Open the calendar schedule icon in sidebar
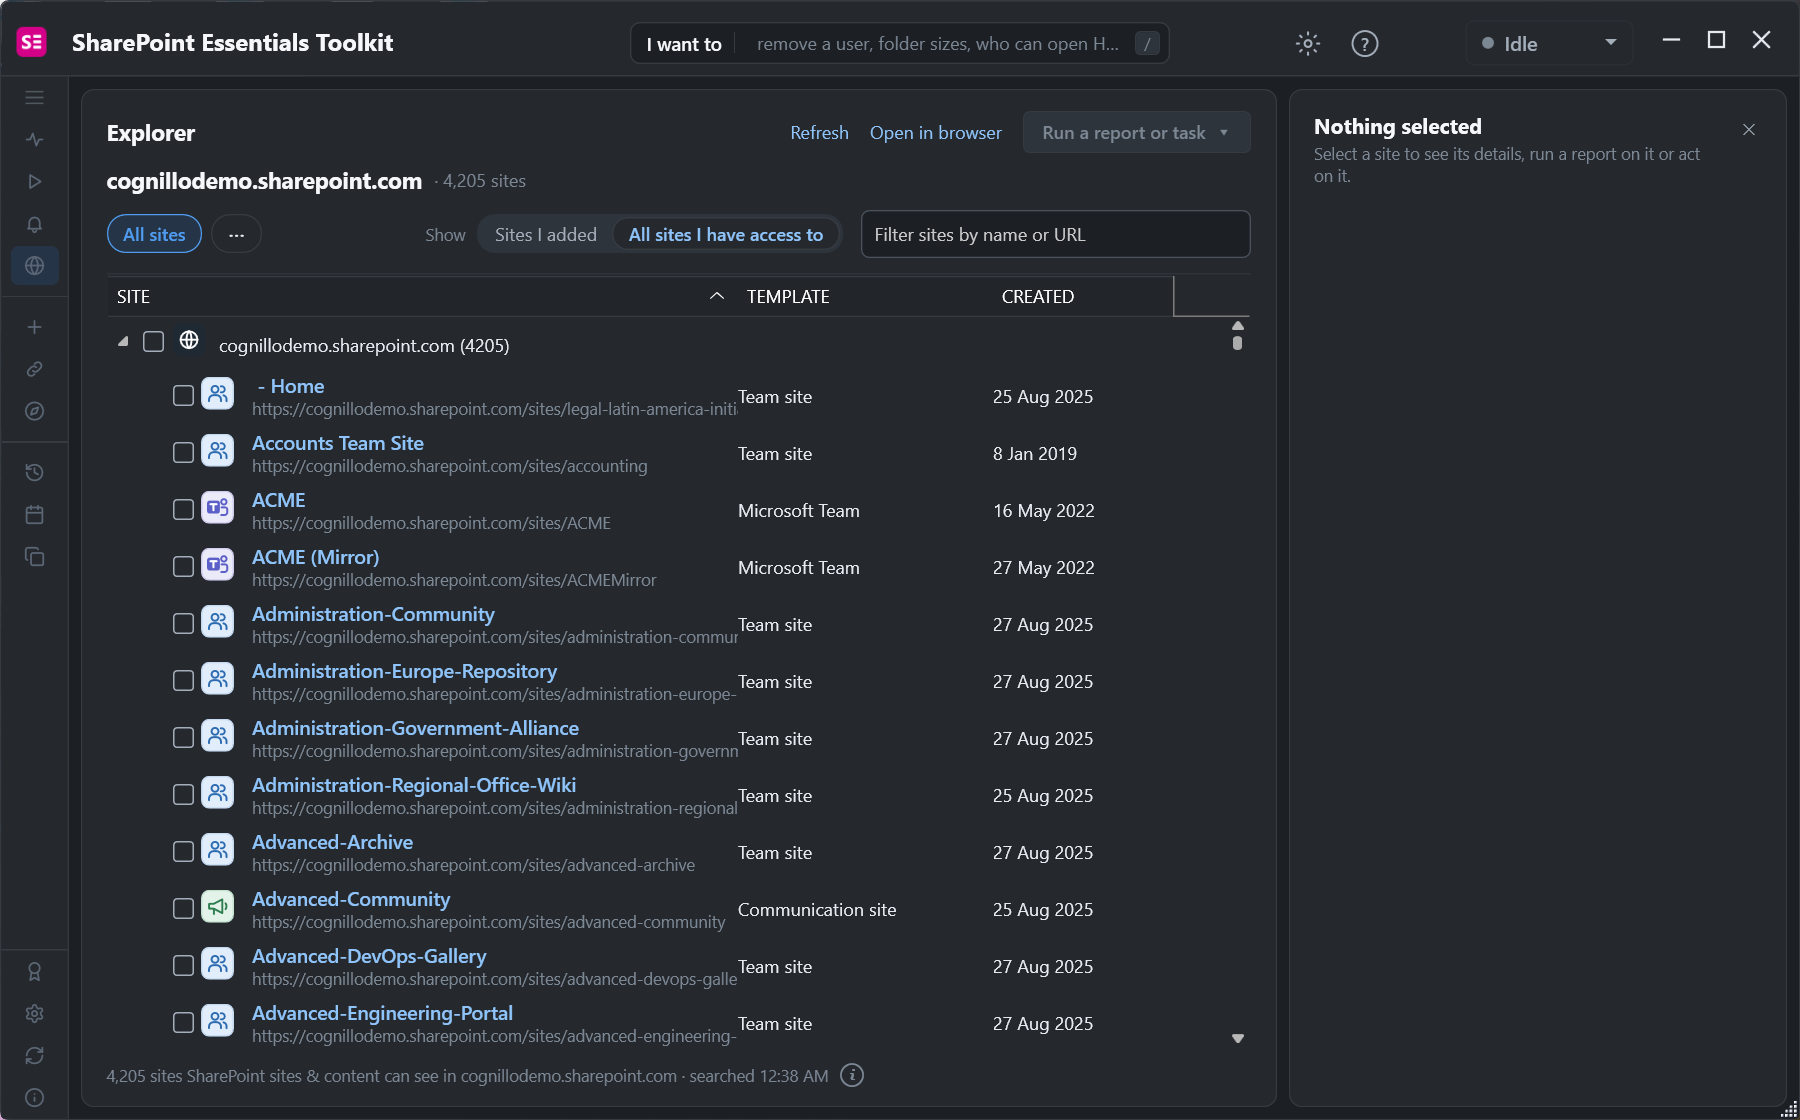Screen dimensions: 1800x1120 coord(35,514)
